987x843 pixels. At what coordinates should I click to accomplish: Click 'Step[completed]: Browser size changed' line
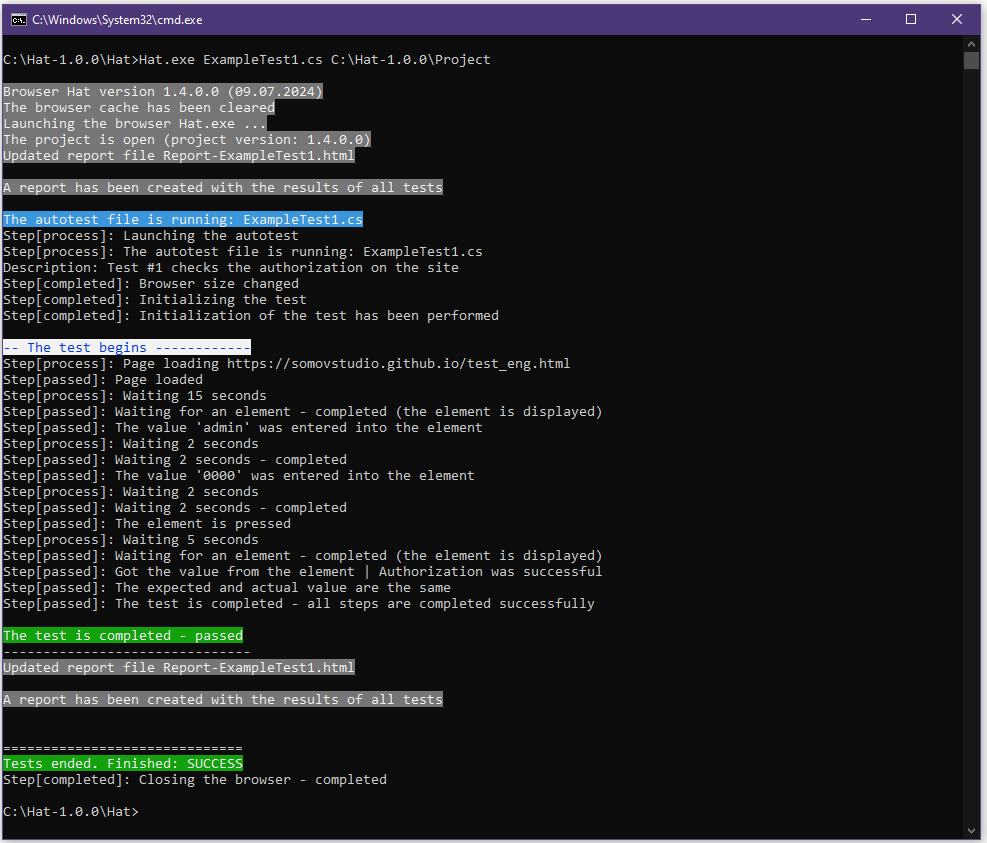point(151,284)
